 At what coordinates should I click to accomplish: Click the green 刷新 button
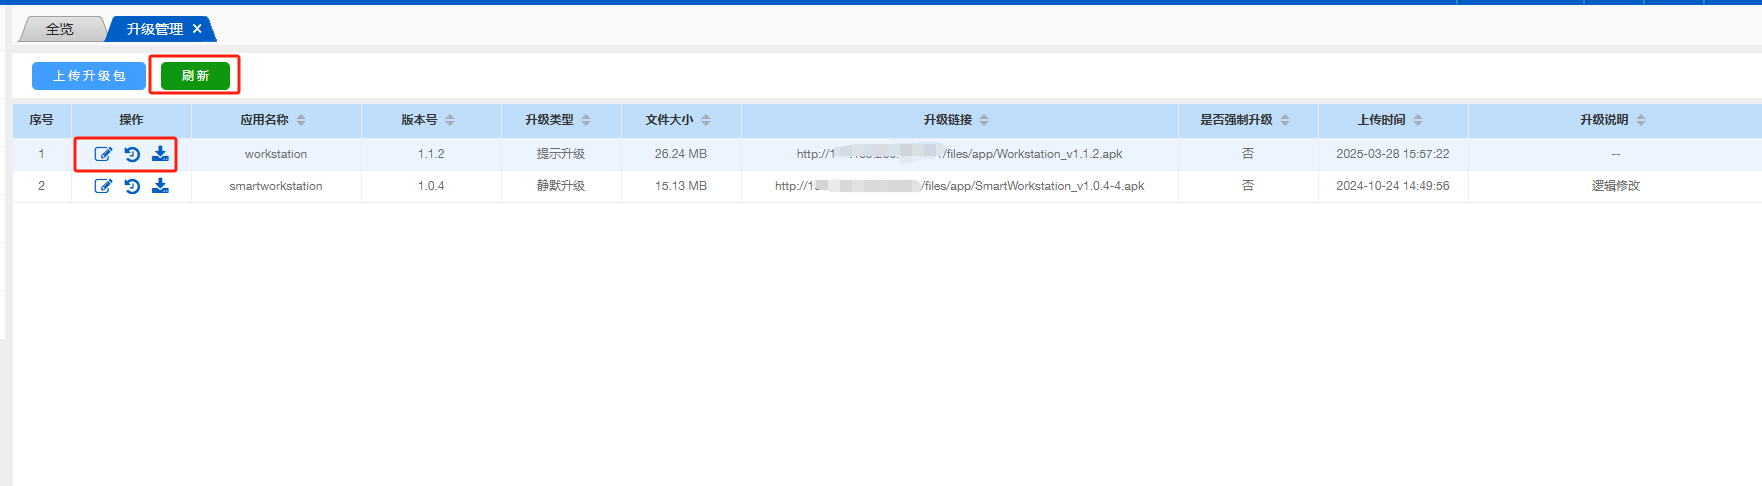click(195, 76)
